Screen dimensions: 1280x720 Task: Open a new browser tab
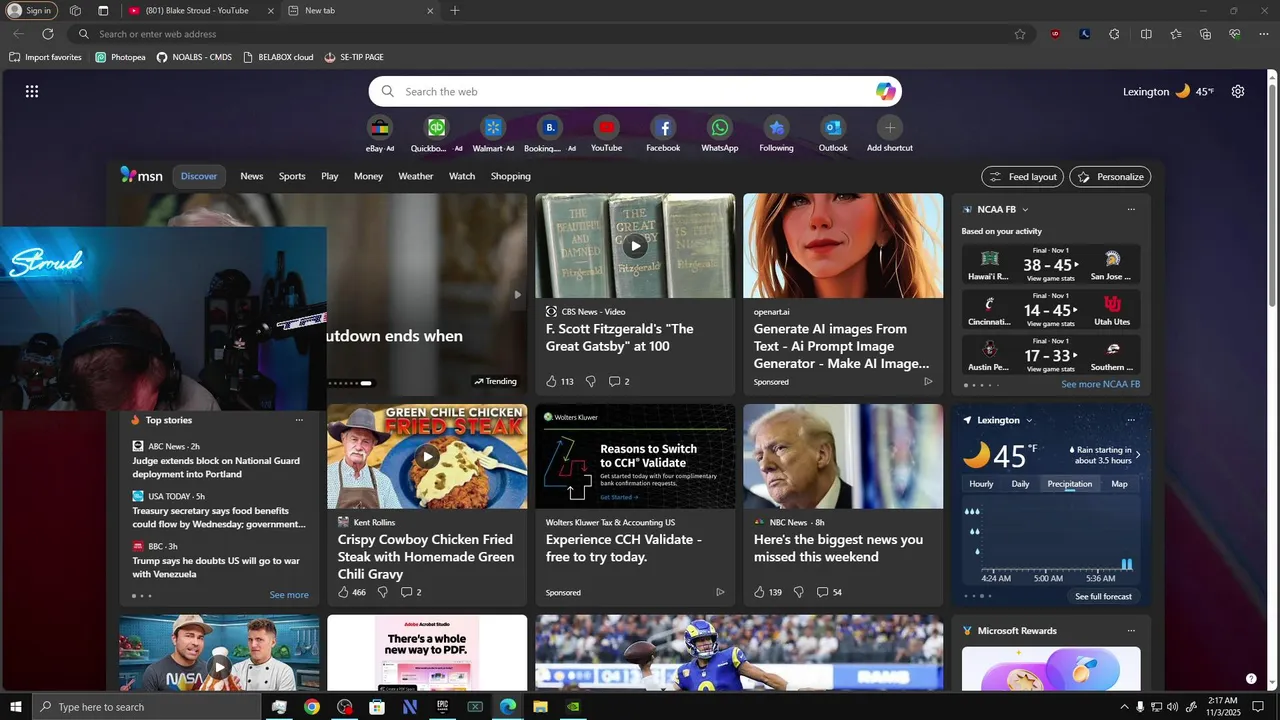pos(455,10)
